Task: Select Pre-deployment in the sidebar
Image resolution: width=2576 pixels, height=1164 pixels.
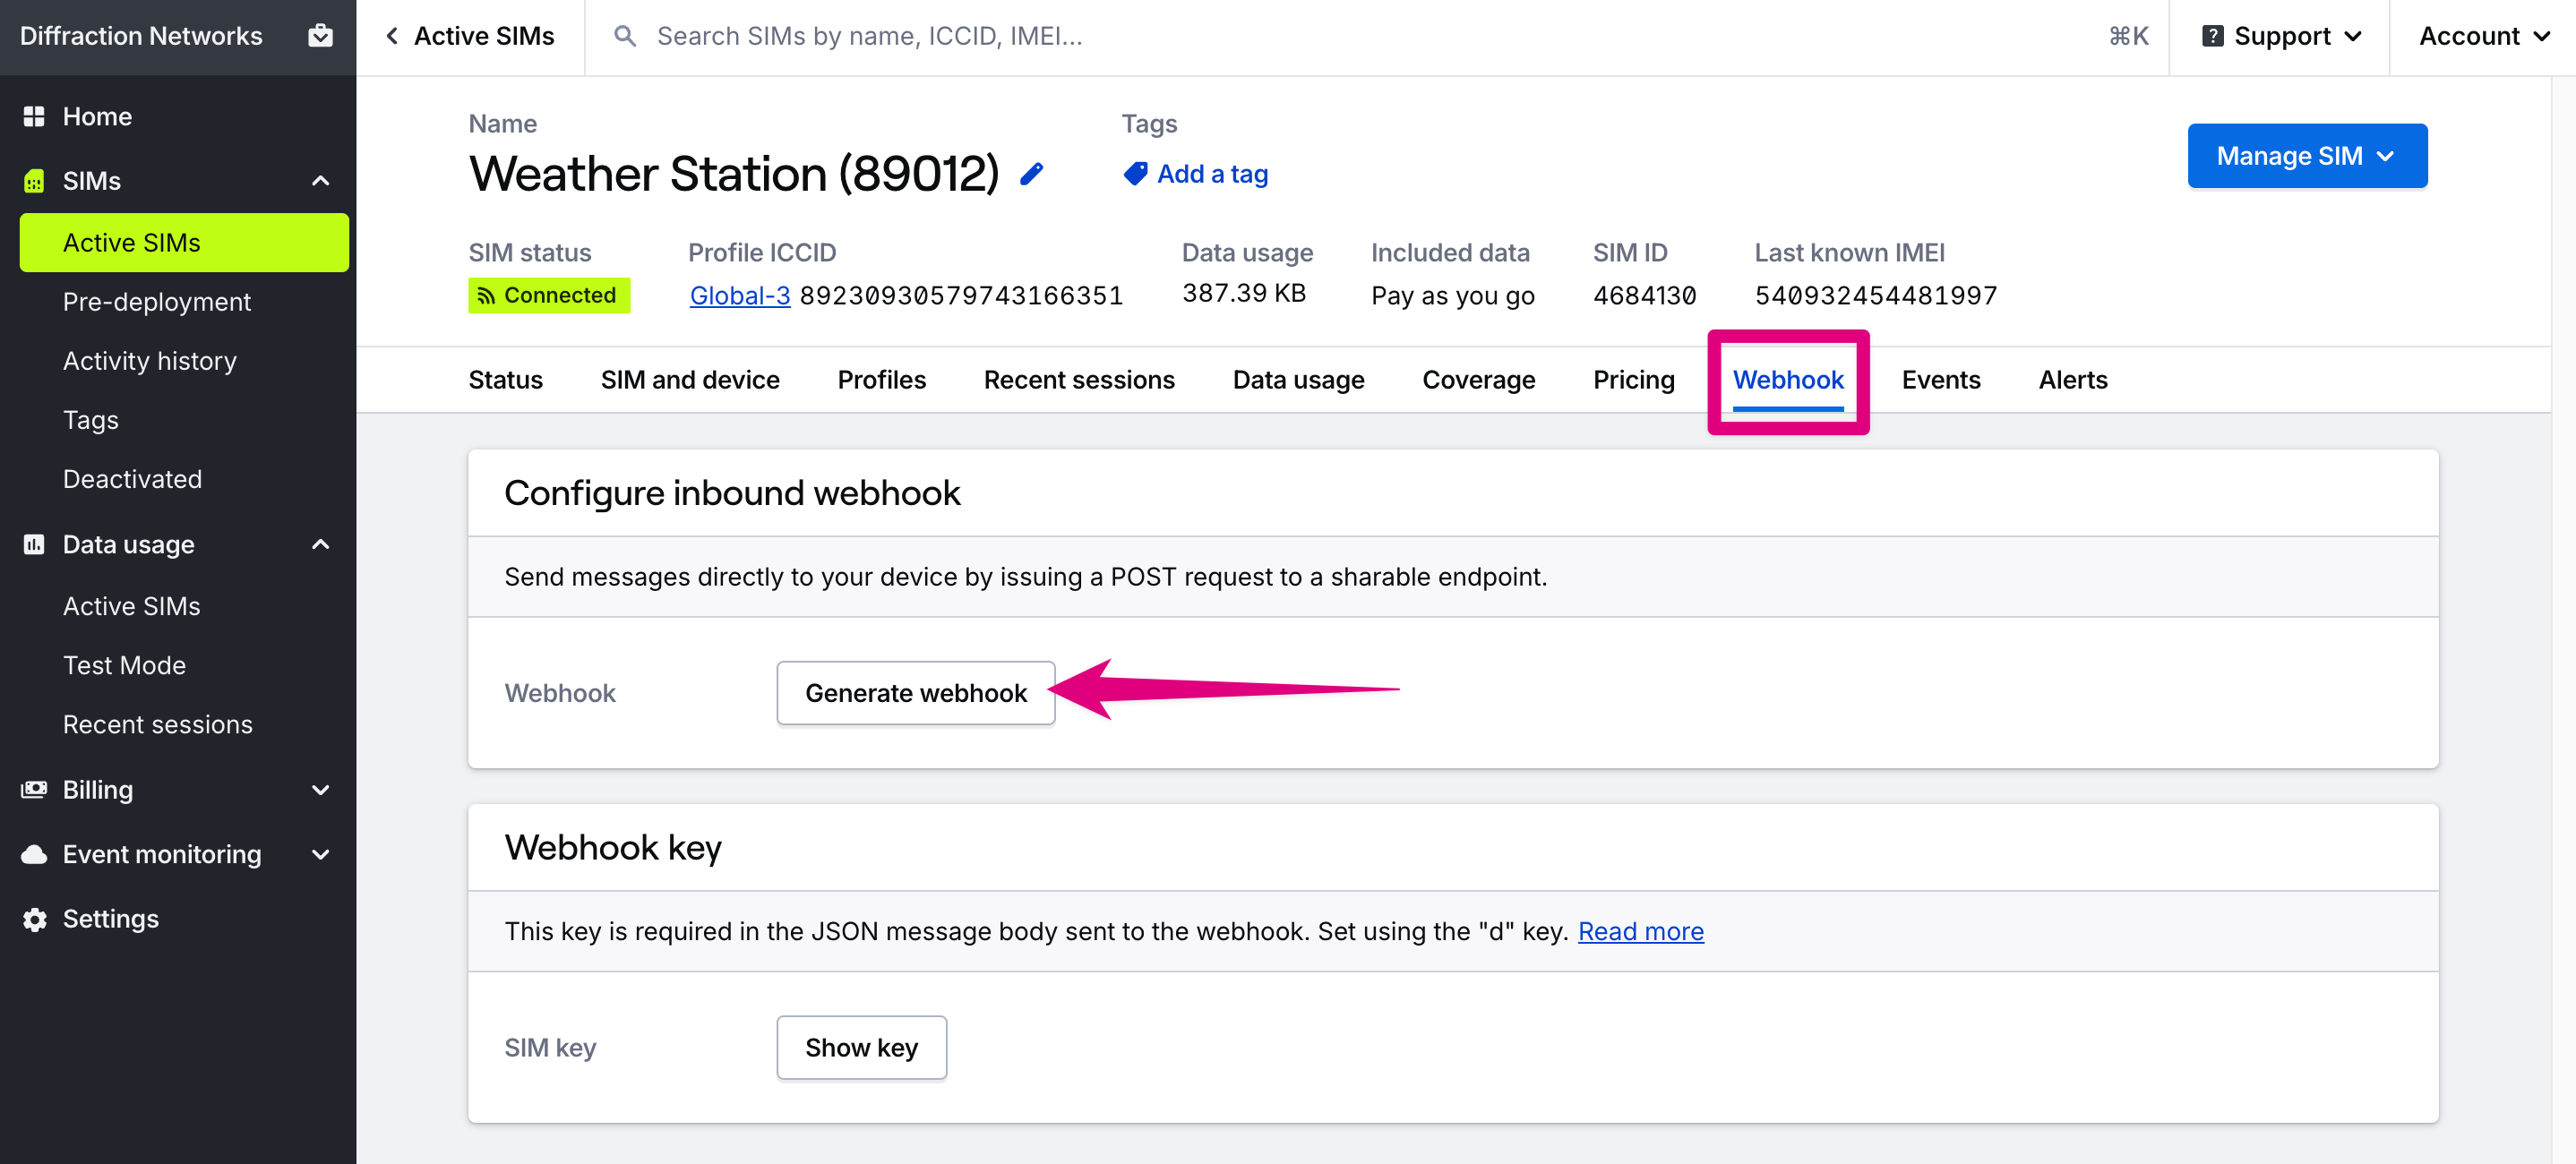Action: click(157, 302)
